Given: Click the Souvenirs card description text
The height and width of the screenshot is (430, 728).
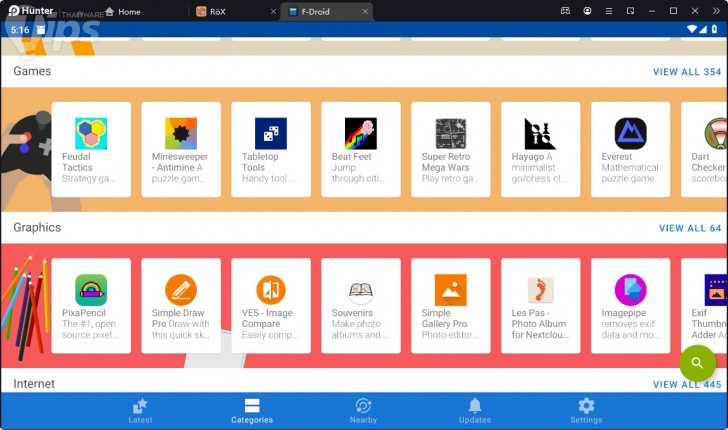Looking at the screenshot, I should [359, 329].
